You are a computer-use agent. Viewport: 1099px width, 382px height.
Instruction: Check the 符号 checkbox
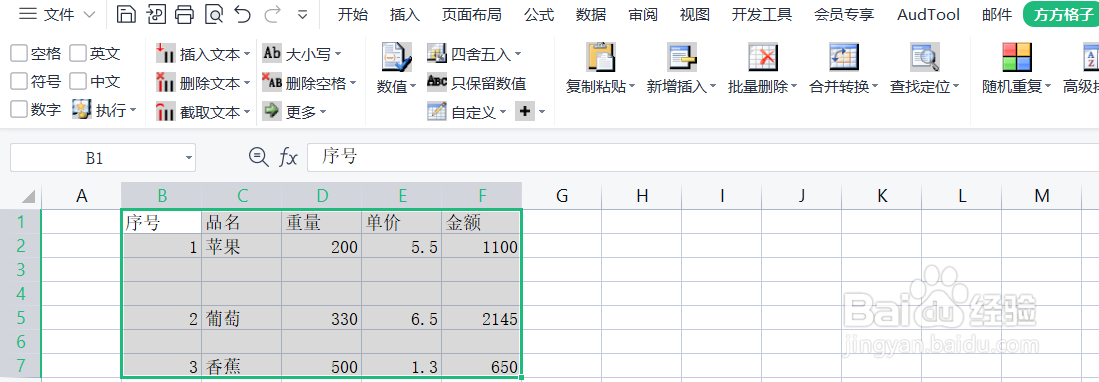tap(19, 81)
